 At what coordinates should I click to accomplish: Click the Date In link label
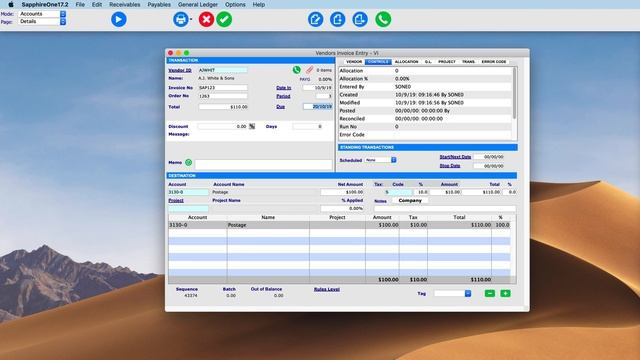tap(284, 88)
